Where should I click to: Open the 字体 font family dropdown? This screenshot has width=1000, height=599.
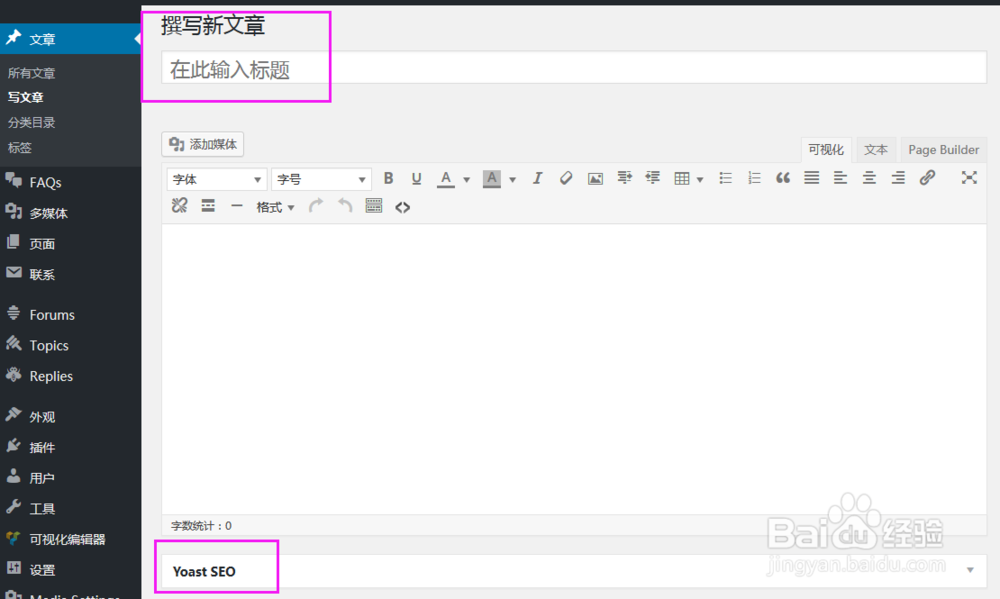coord(217,179)
